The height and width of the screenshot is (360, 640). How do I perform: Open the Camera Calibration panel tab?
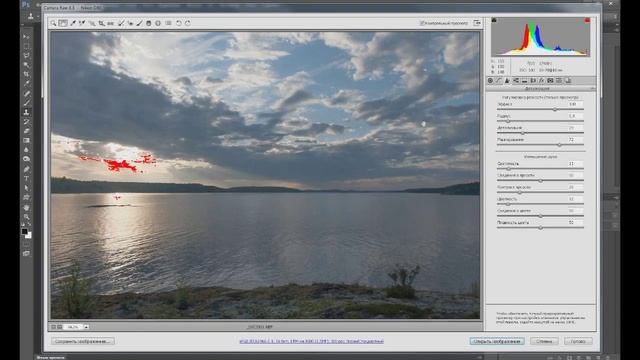550,81
